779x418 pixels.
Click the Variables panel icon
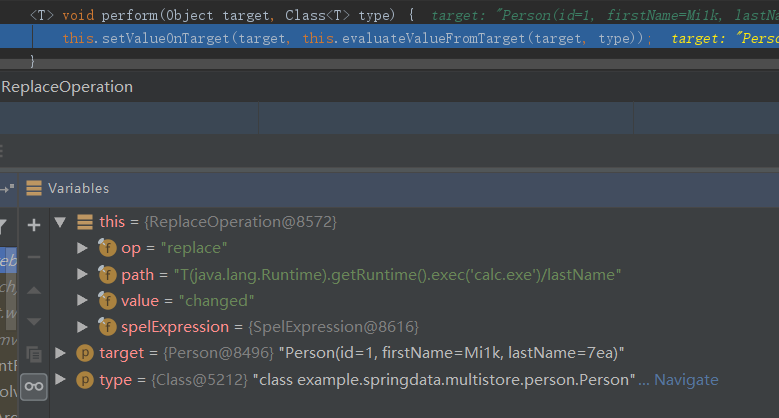pyautogui.click(x=34, y=188)
